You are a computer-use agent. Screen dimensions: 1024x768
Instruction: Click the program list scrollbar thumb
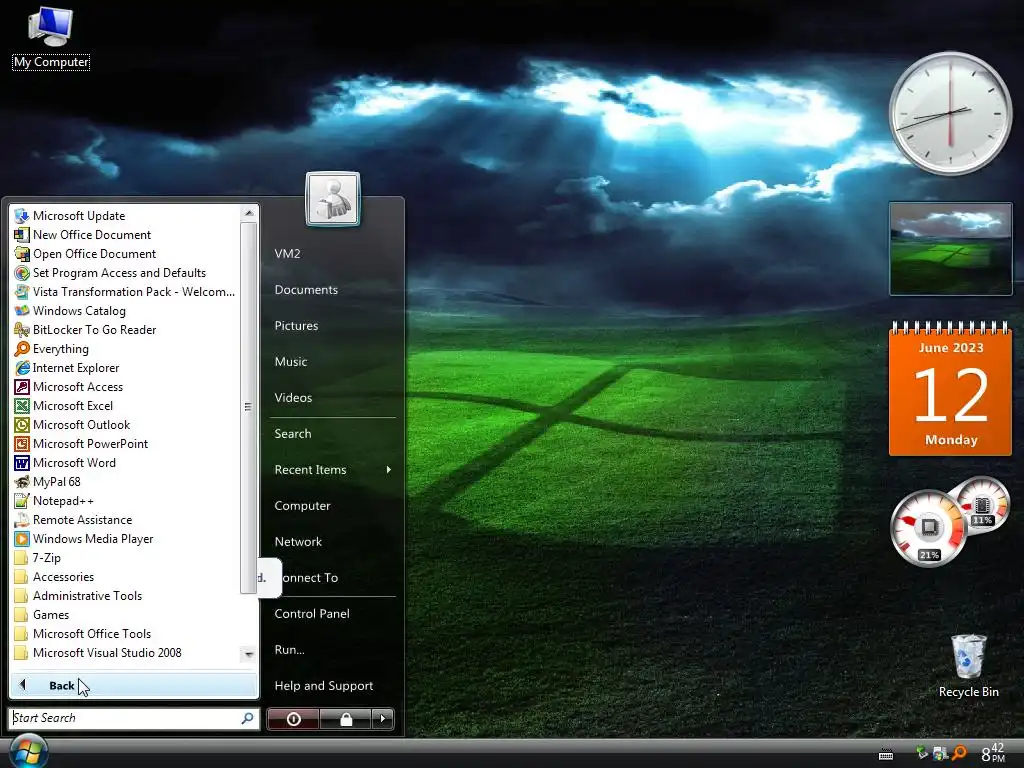click(x=248, y=408)
